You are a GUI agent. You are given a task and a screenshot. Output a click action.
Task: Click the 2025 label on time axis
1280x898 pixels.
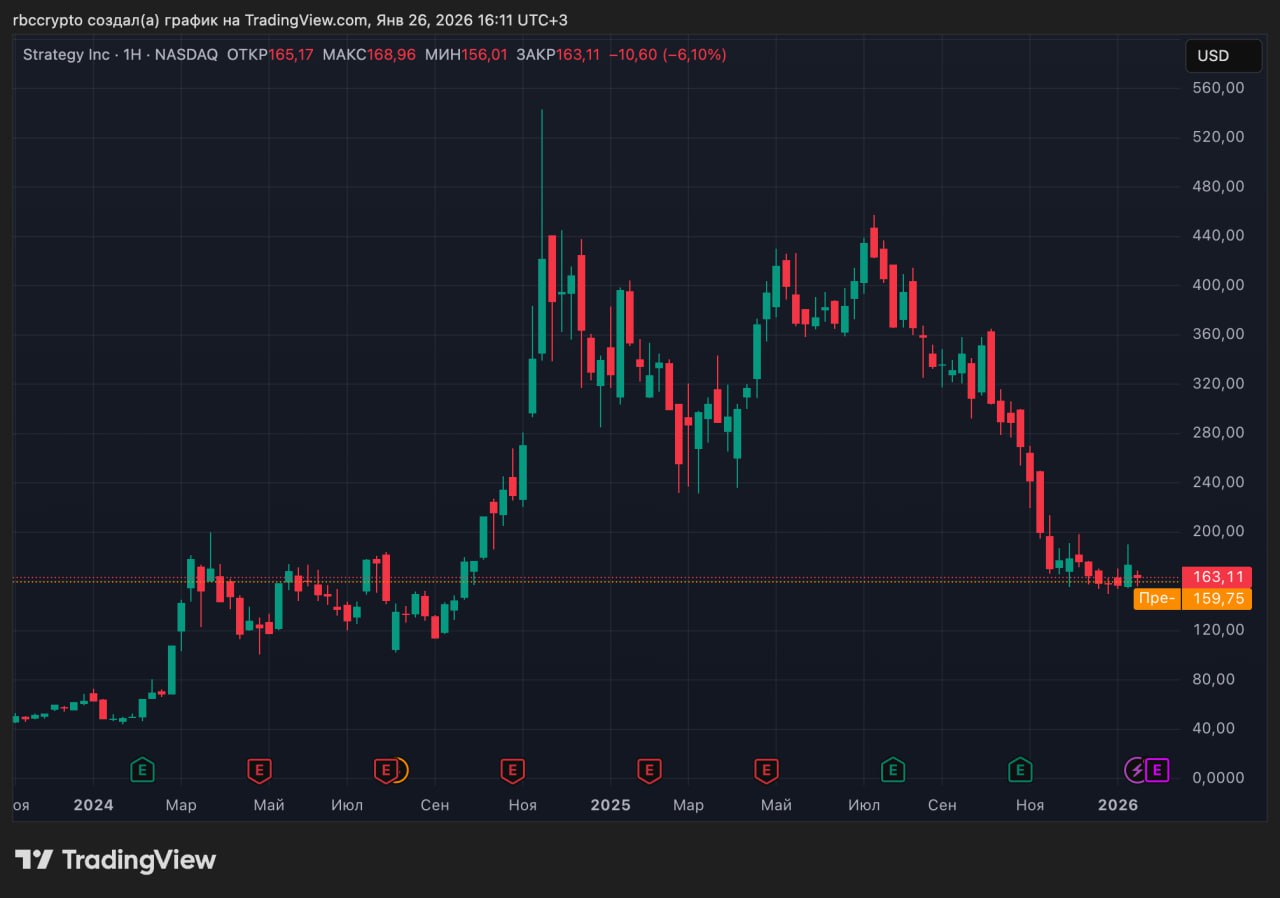[x=610, y=805]
